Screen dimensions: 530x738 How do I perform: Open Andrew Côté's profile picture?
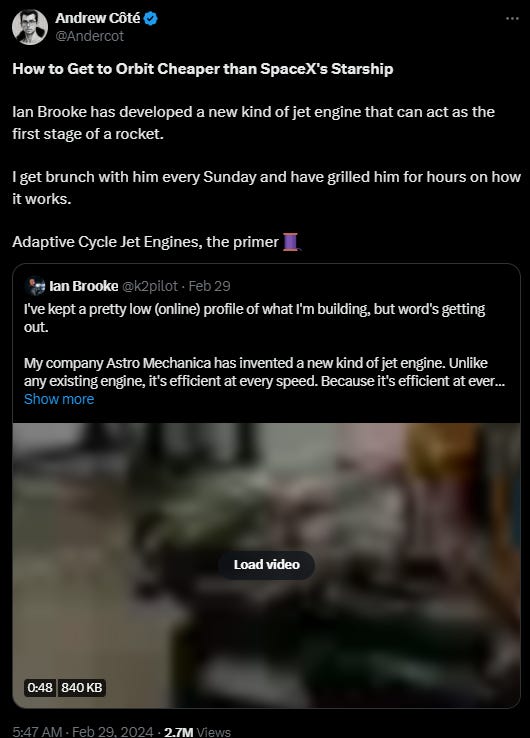(30, 27)
